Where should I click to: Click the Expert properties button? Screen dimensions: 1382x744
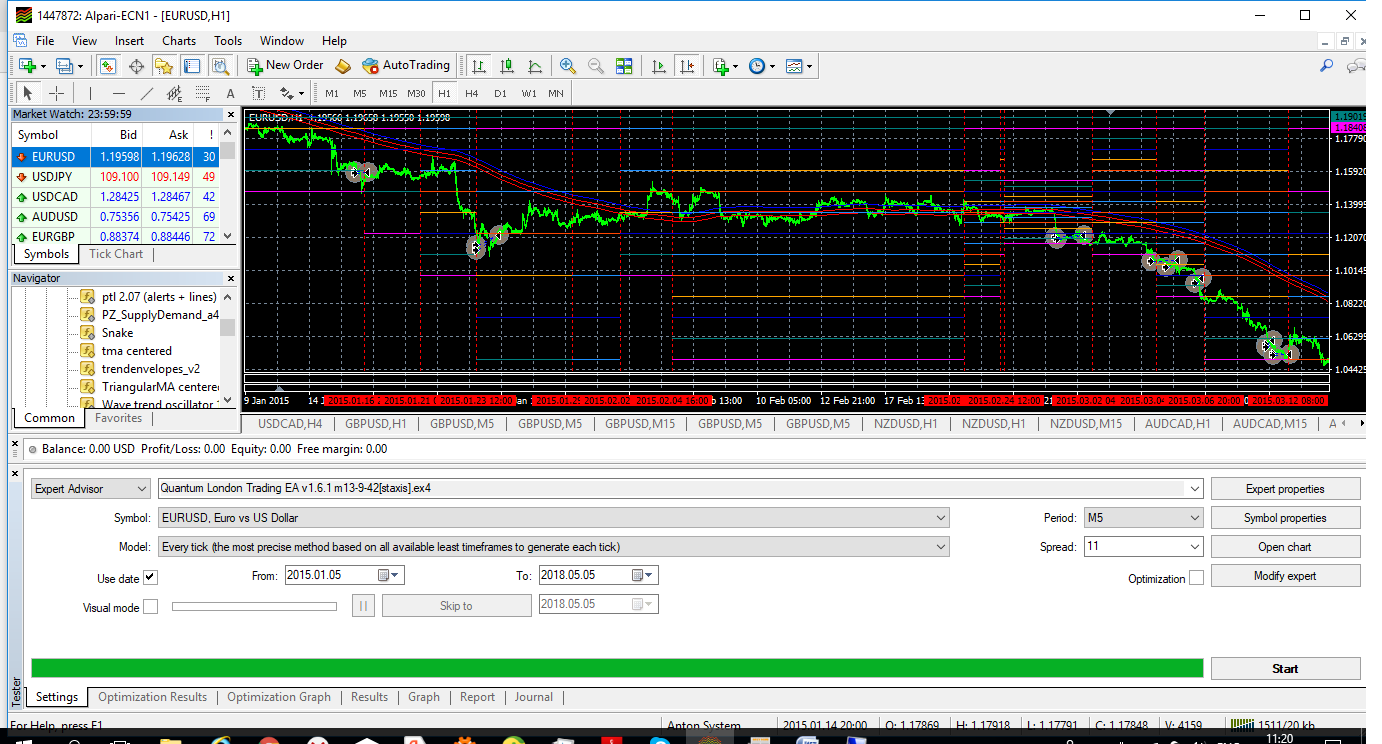coord(1285,489)
